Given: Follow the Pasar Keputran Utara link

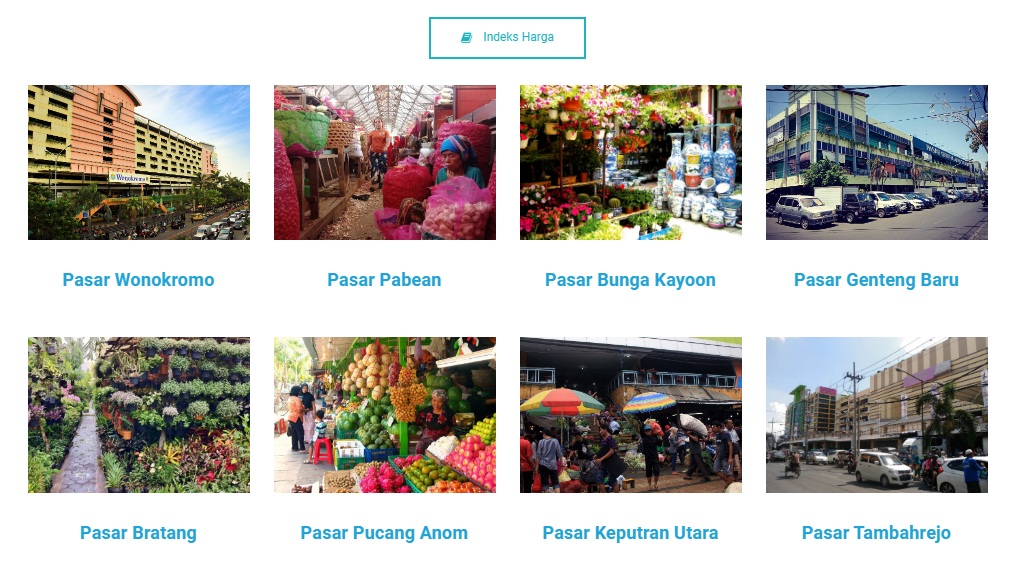Looking at the screenshot, I should 630,533.
